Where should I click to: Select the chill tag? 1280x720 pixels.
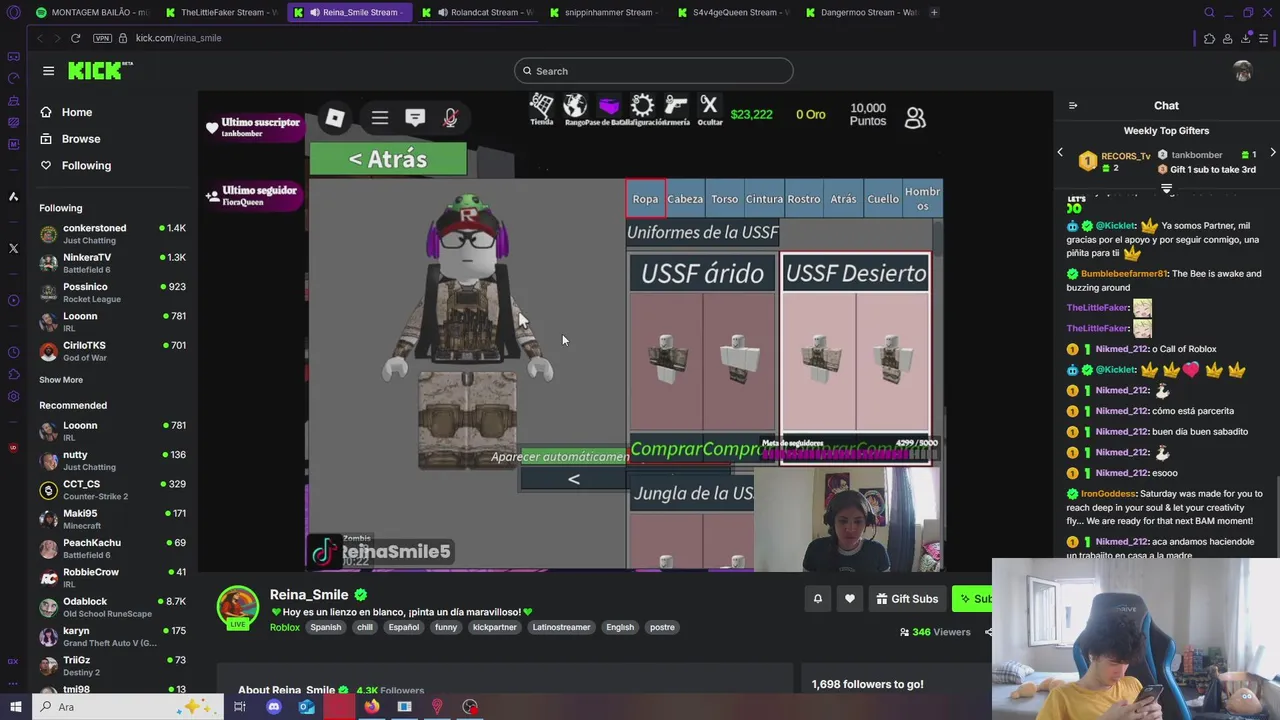pos(365,627)
